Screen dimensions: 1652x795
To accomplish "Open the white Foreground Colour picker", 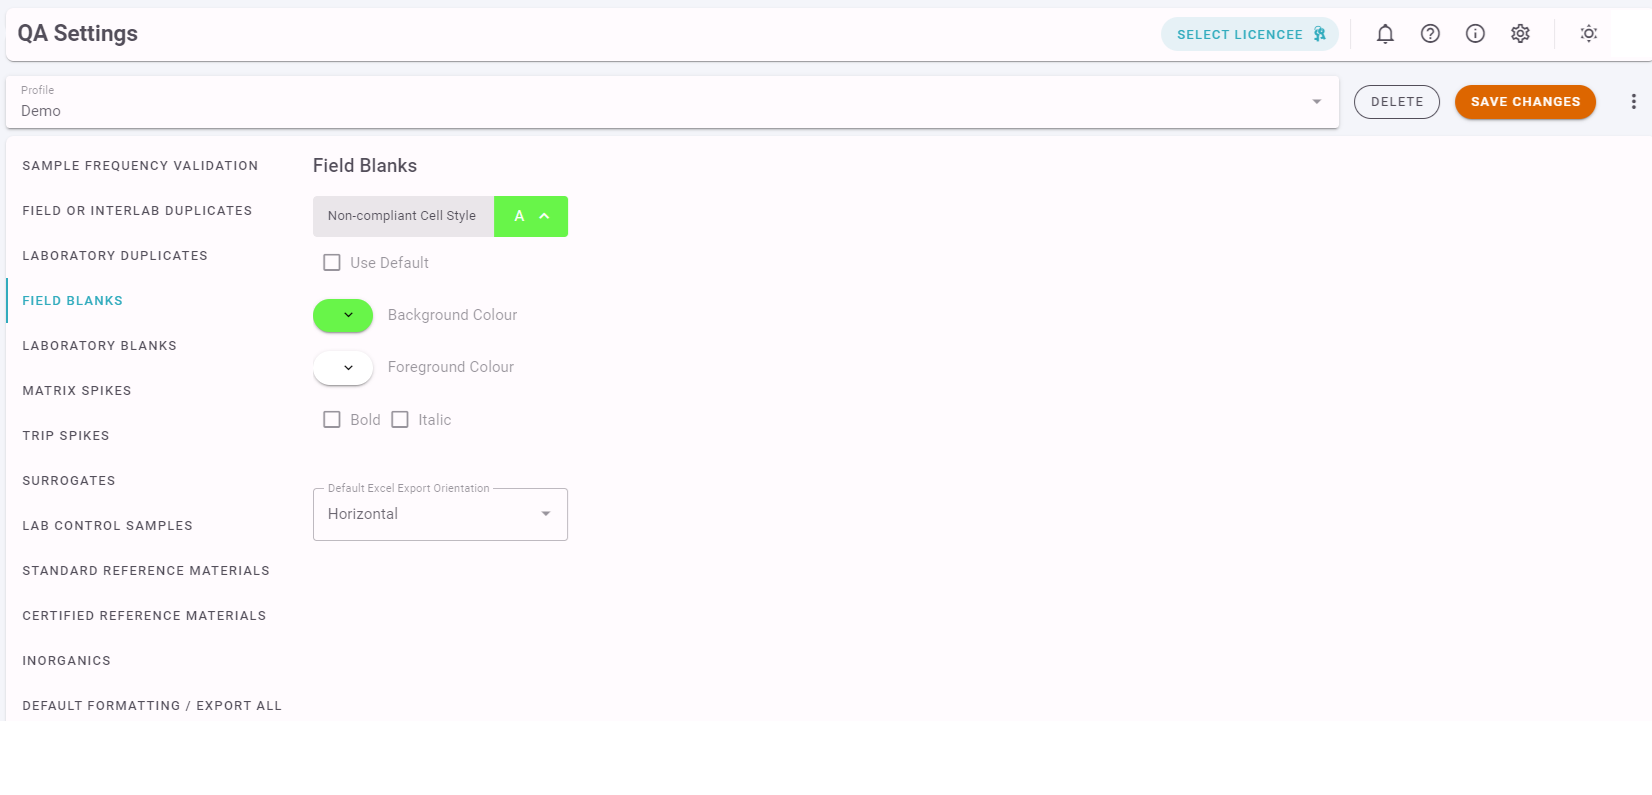I will tap(343, 367).
